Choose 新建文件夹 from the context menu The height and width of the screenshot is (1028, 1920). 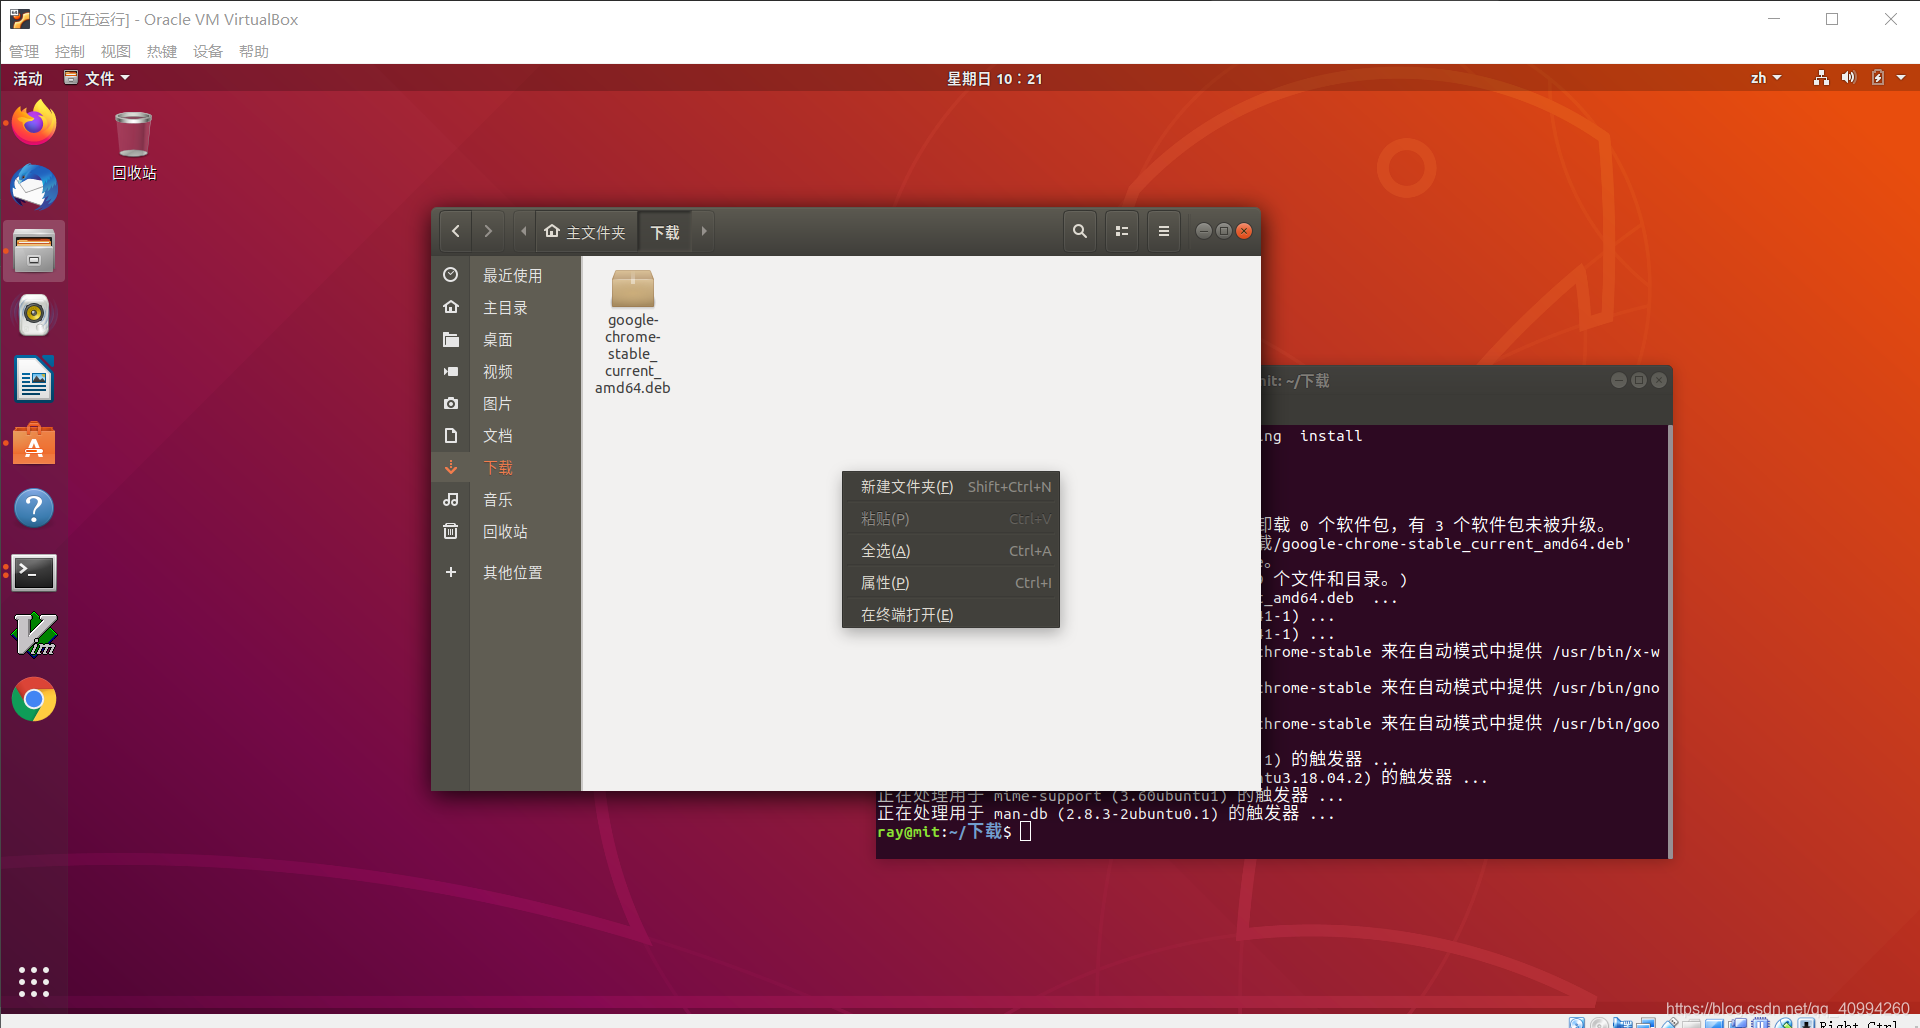(x=951, y=487)
